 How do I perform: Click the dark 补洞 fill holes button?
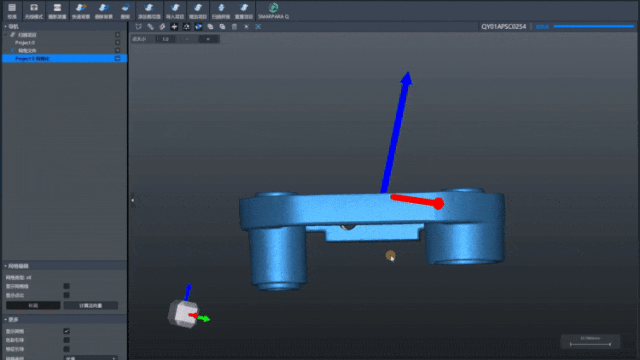(x=33, y=305)
